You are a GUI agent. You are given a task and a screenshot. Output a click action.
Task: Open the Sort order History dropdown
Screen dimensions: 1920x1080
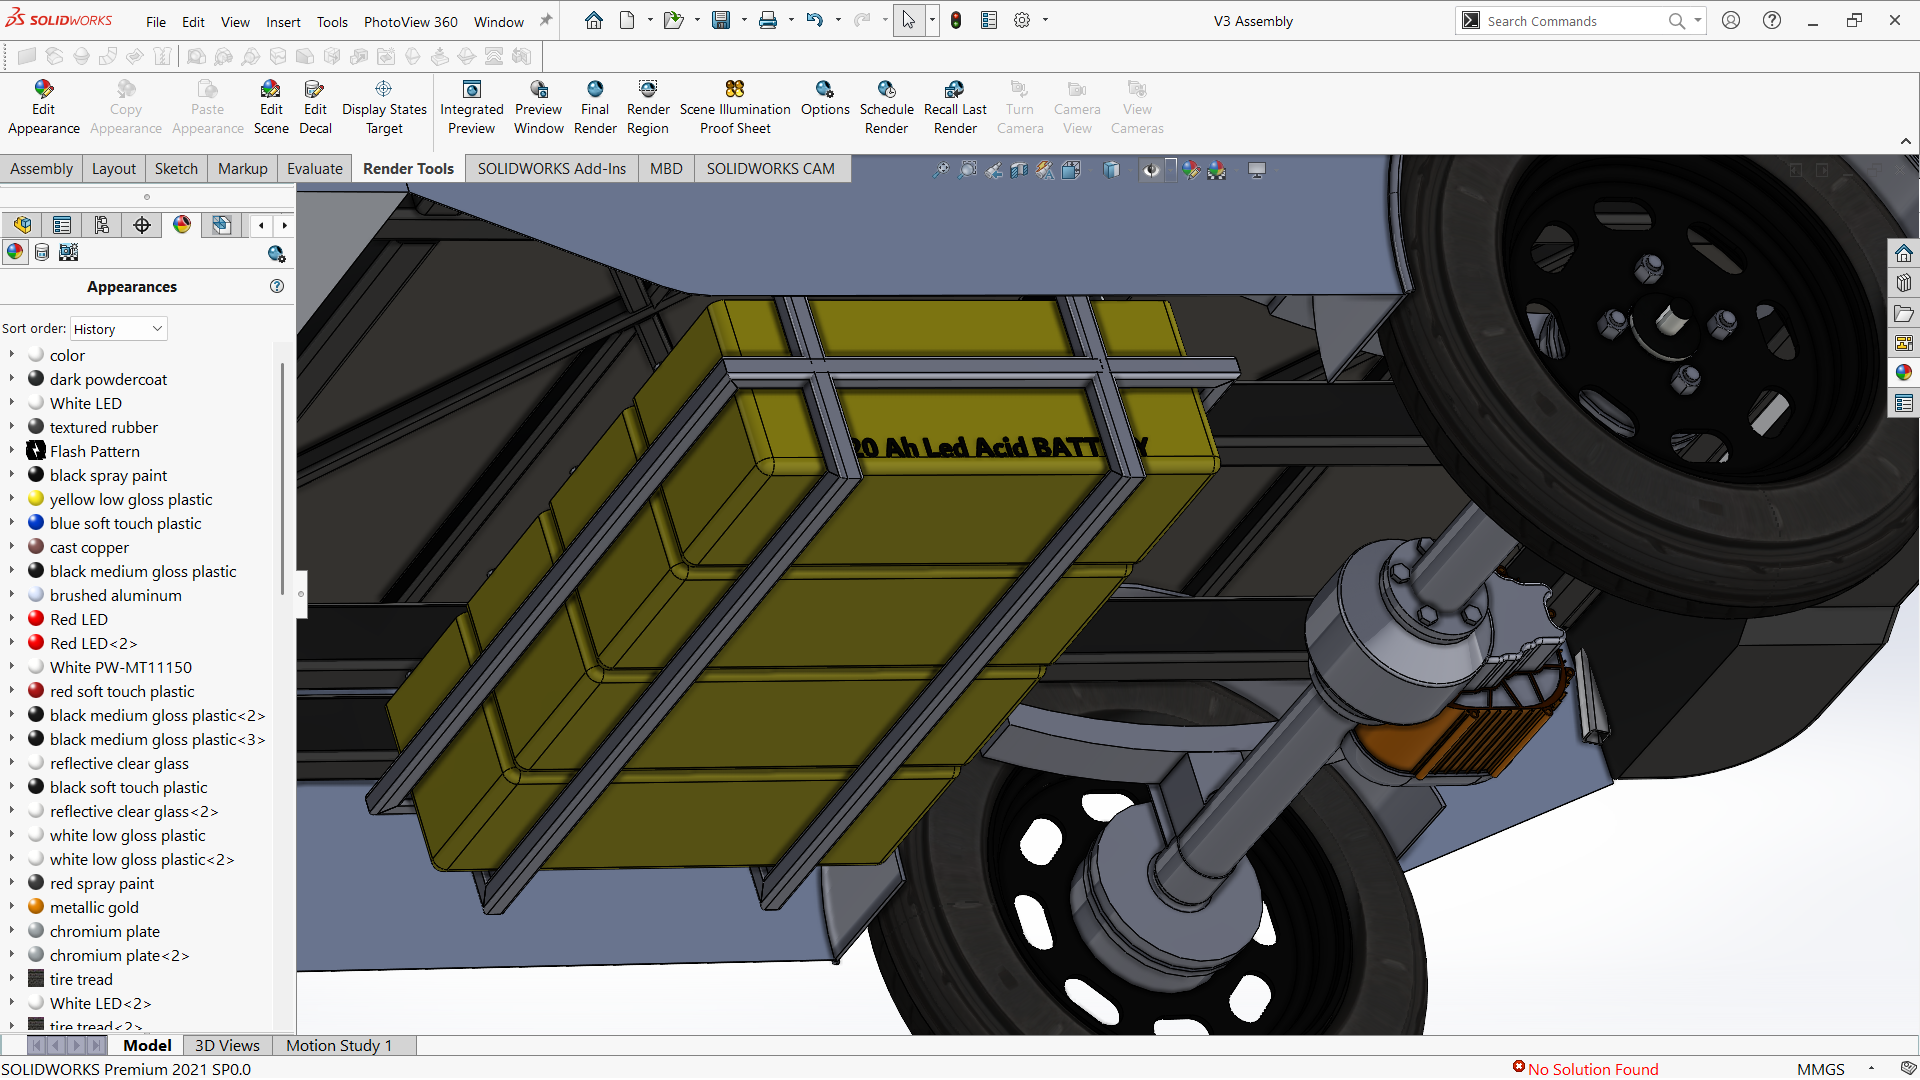pos(118,329)
